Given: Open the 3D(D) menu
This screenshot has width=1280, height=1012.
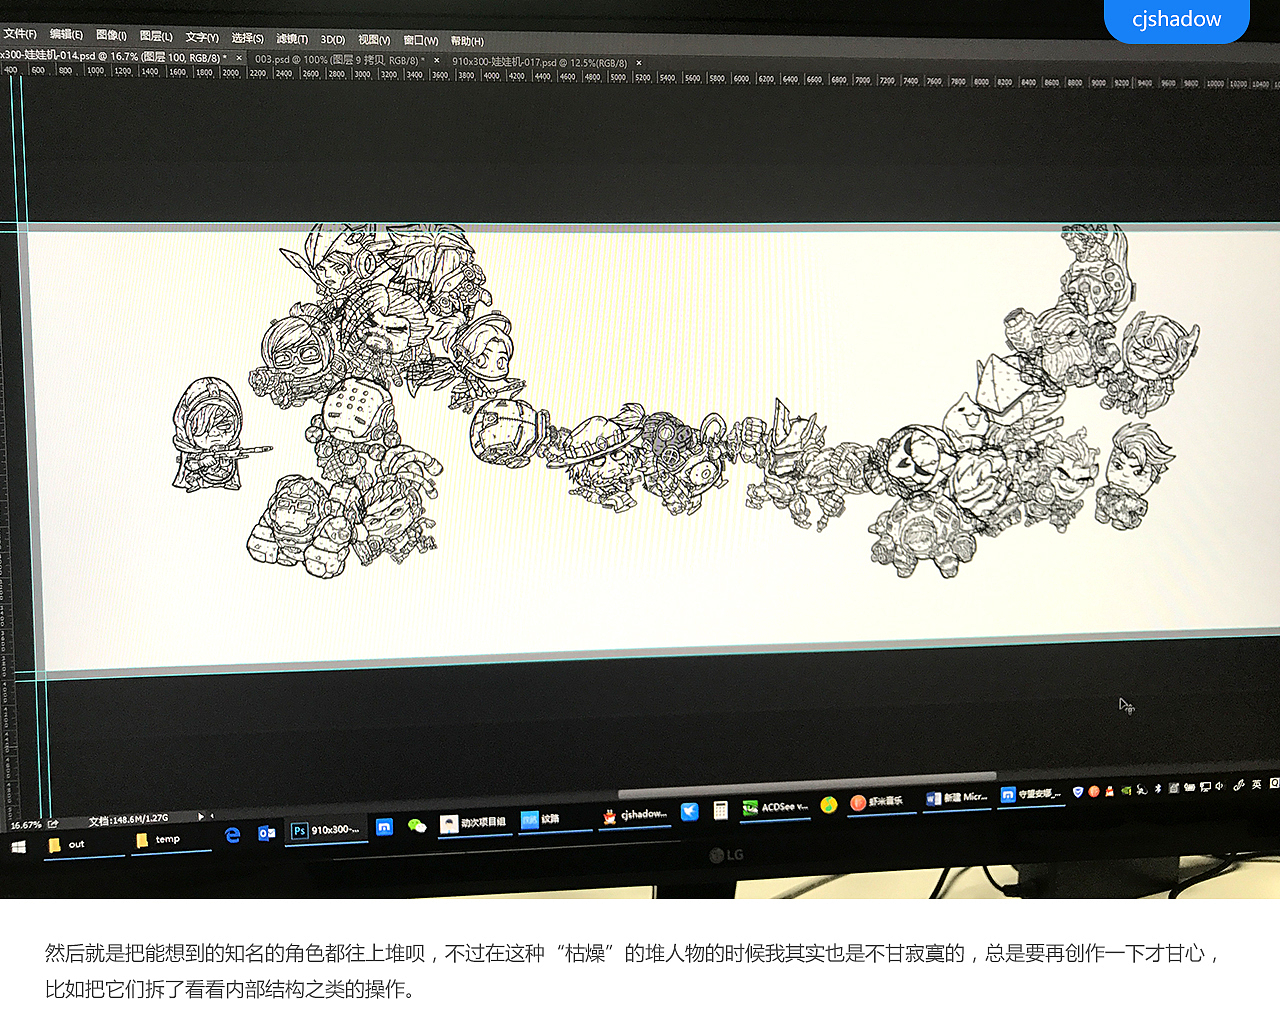Looking at the screenshot, I should pyautogui.click(x=332, y=40).
